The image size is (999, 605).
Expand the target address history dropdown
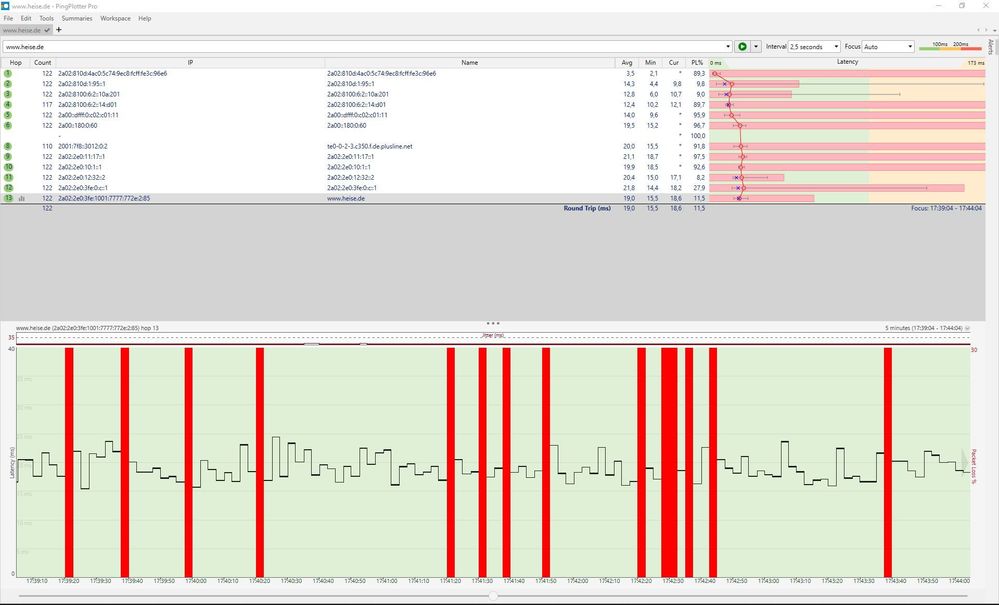pyautogui.click(x=728, y=46)
